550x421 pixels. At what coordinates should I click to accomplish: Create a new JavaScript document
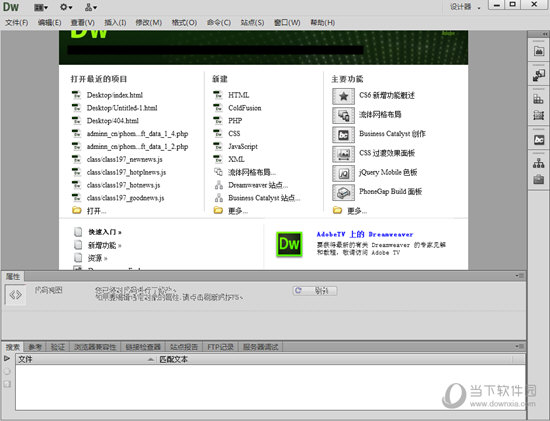pyautogui.click(x=243, y=146)
